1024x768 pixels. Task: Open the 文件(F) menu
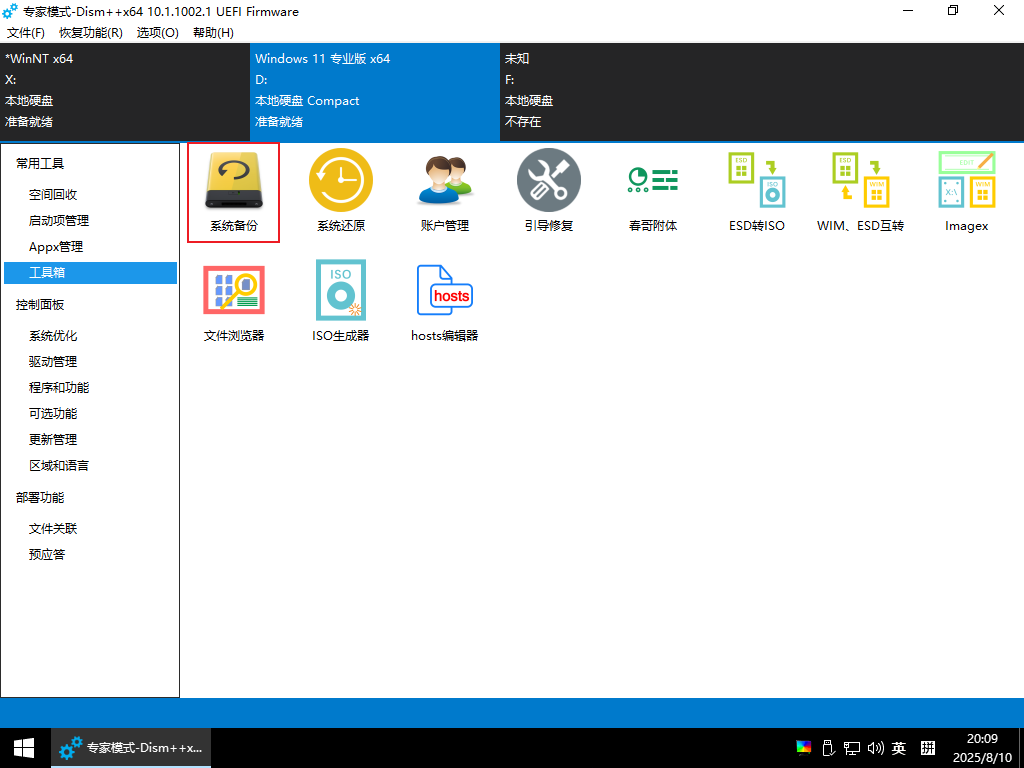[x=25, y=33]
